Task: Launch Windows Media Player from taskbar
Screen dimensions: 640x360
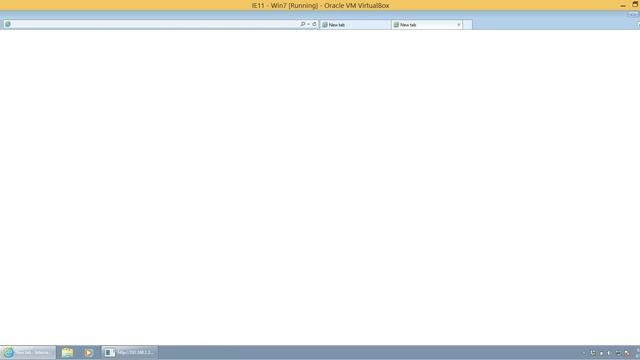Action: (89, 352)
